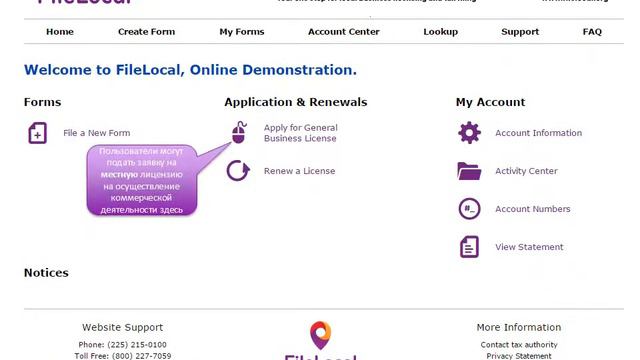
Task: Open FAQ from the navigation bar
Action: pyautogui.click(x=592, y=31)
